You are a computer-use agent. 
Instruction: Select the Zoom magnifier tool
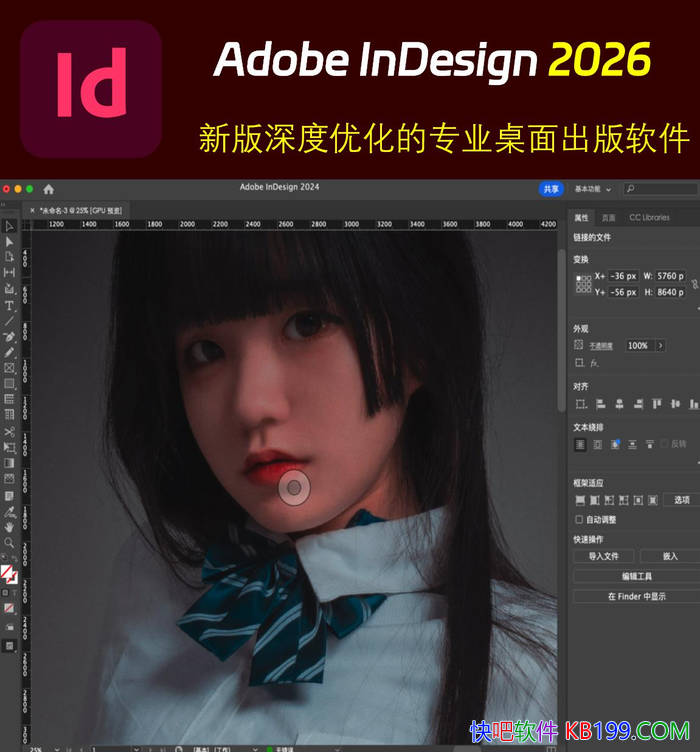pos(9,542)
